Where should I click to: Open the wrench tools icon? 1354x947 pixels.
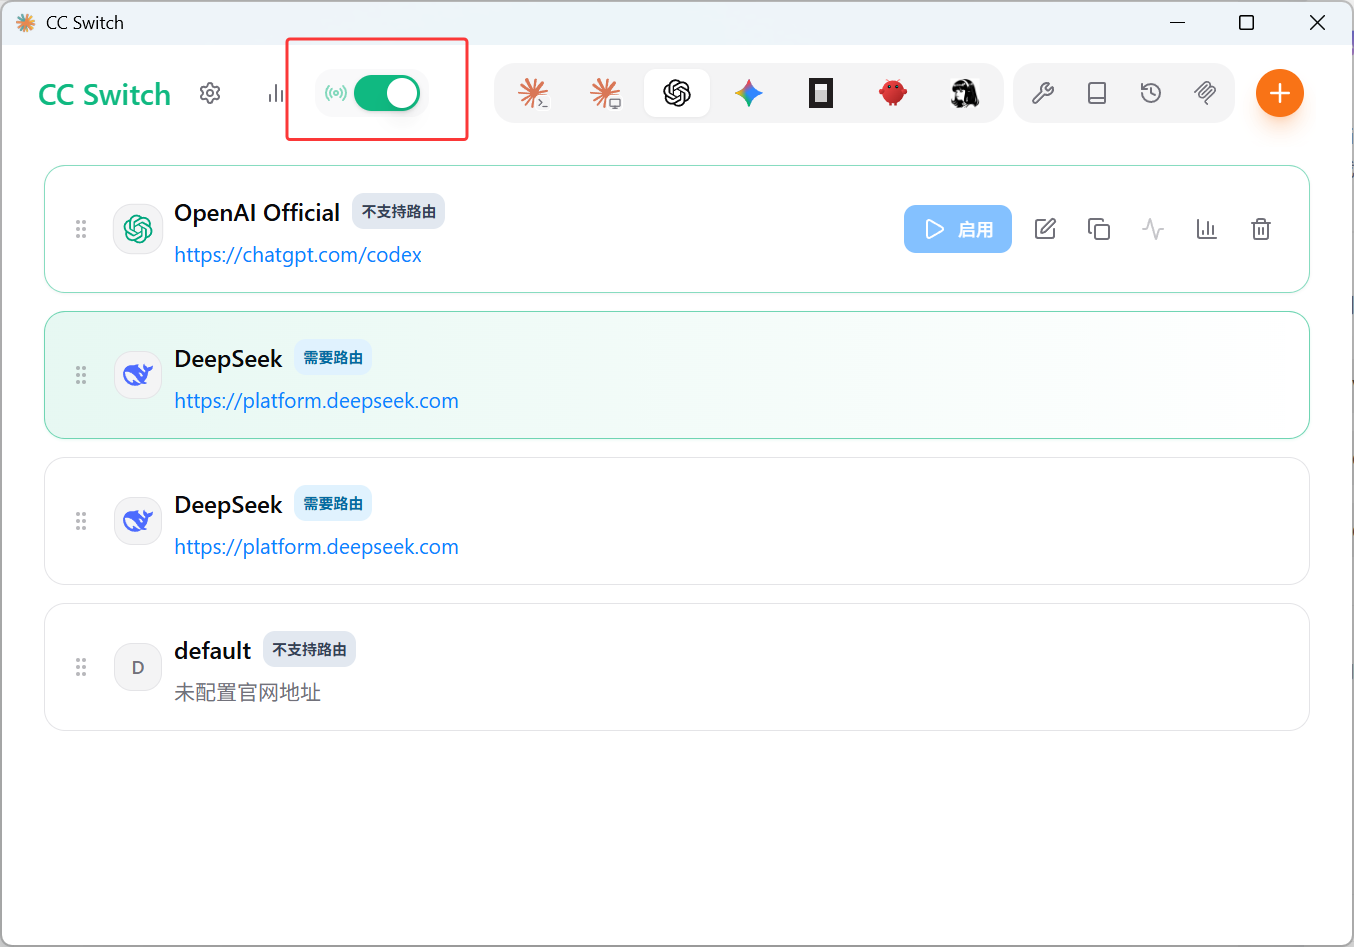click(x=1043, y=93)
